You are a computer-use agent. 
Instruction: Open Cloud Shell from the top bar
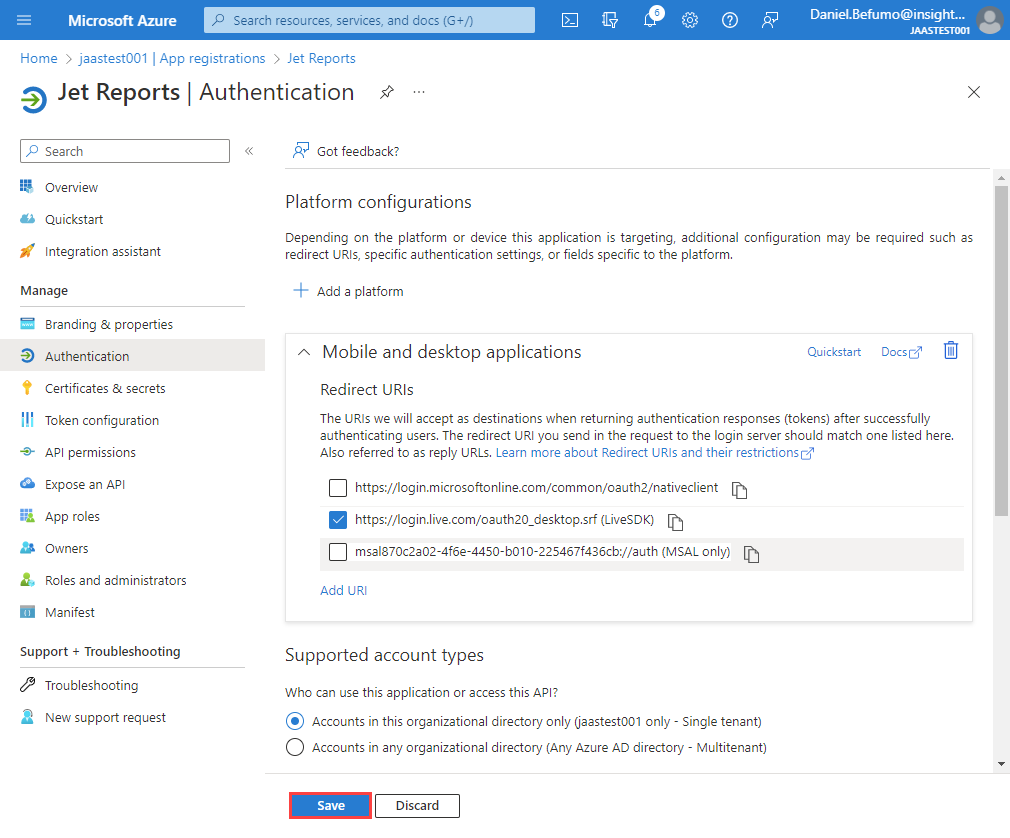[x=570, y=20]
